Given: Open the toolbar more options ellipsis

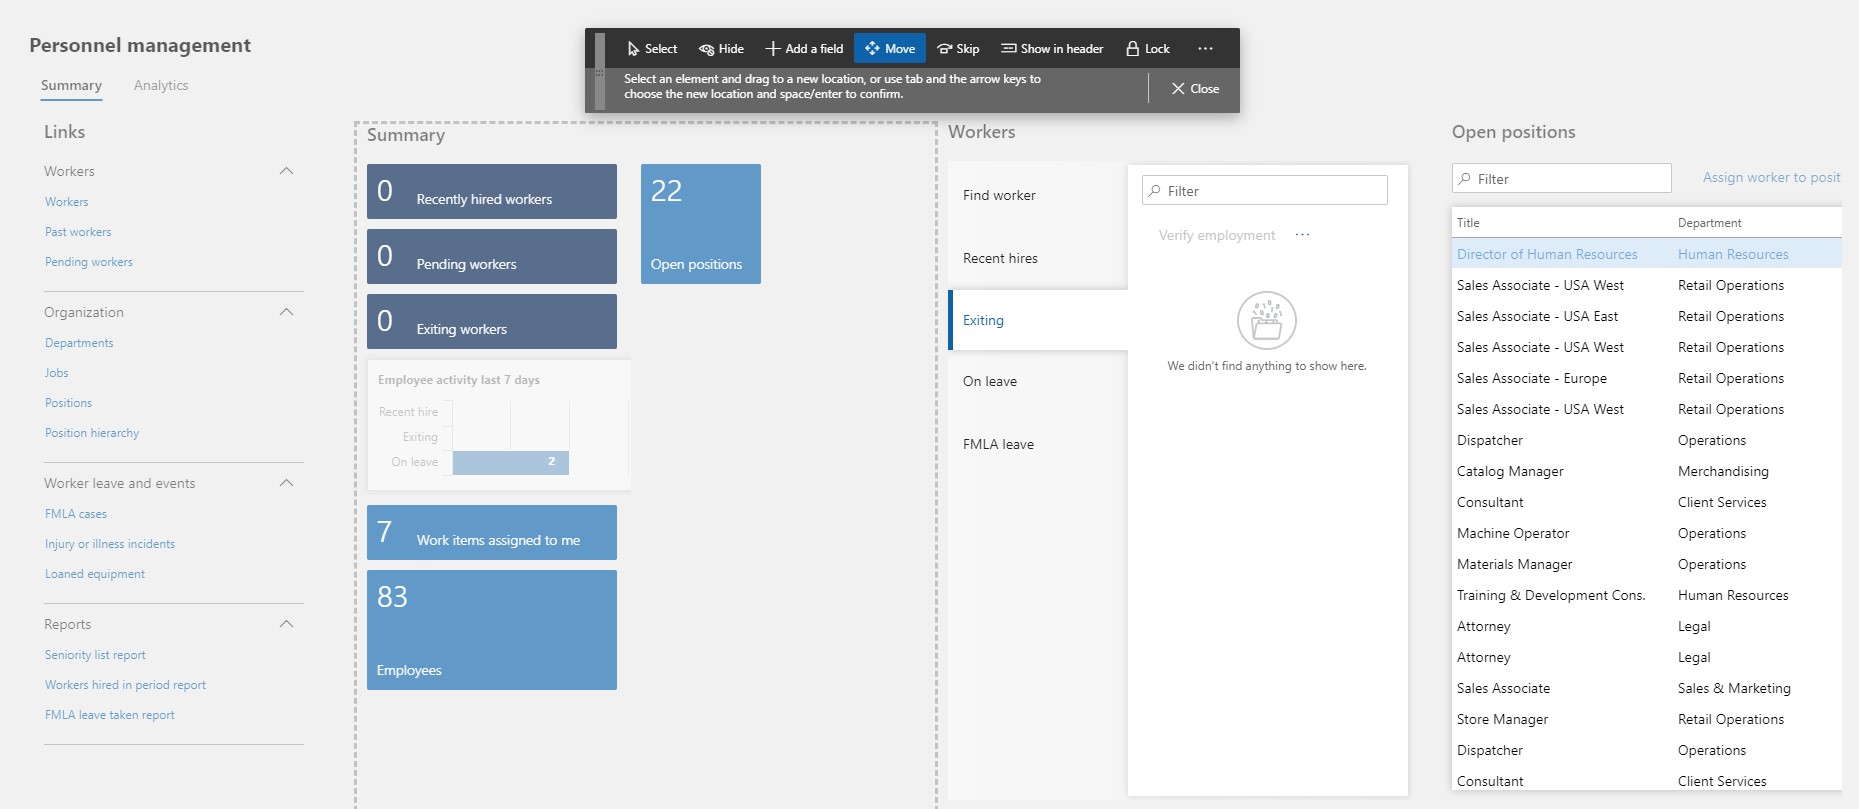Looking at the screenshot, I should tap(1205, 49).
